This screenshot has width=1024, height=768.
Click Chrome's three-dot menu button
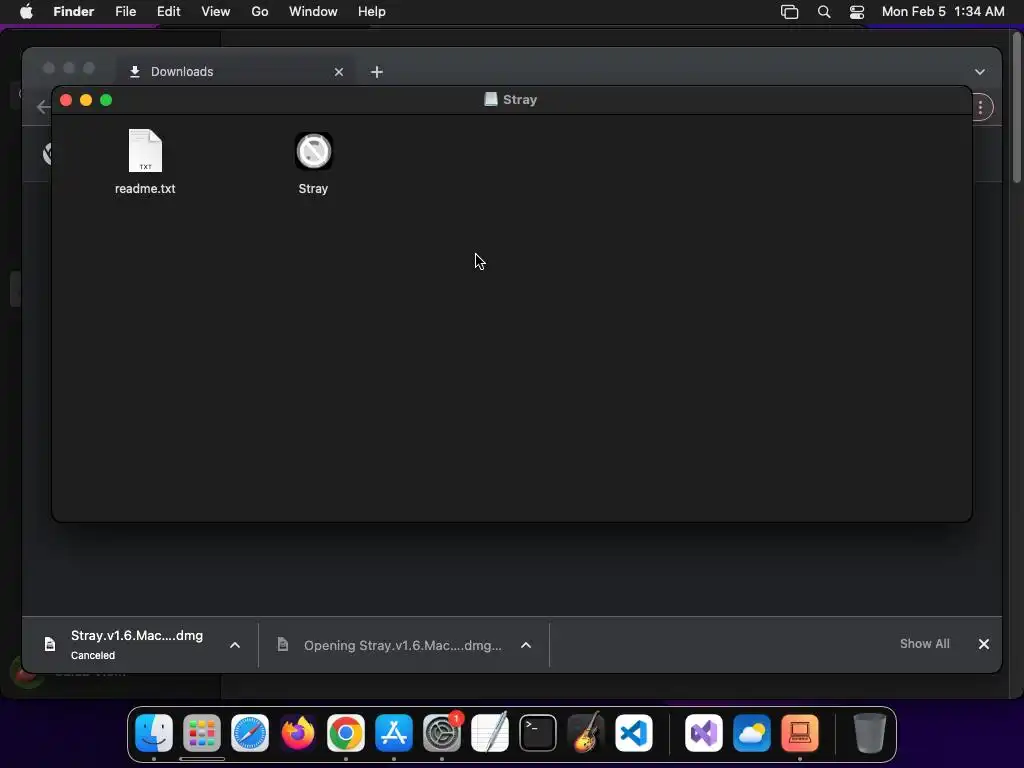click(x=980, y=107)
